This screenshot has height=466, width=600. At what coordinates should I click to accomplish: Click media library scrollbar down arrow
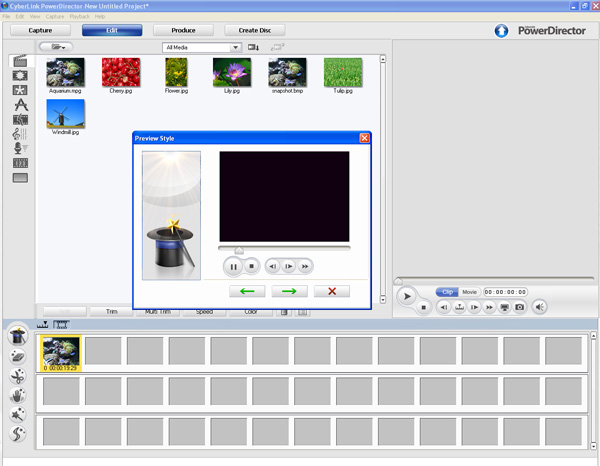tap(383, 300)
